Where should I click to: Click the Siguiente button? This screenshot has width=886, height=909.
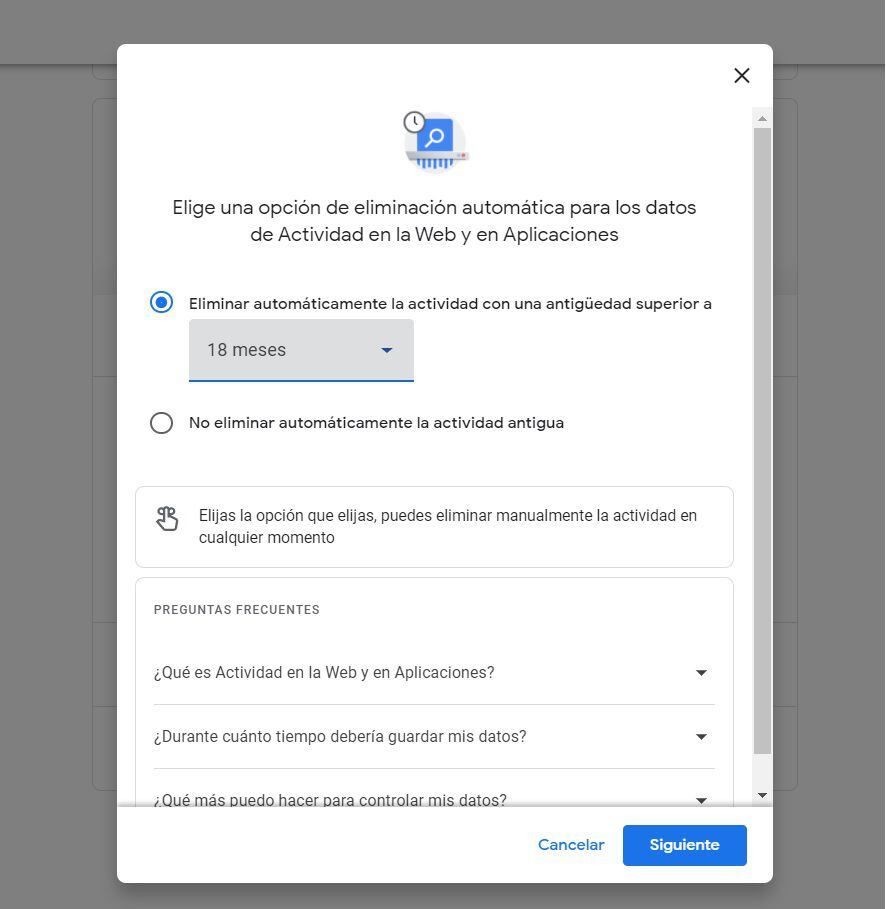coord(684,845)
